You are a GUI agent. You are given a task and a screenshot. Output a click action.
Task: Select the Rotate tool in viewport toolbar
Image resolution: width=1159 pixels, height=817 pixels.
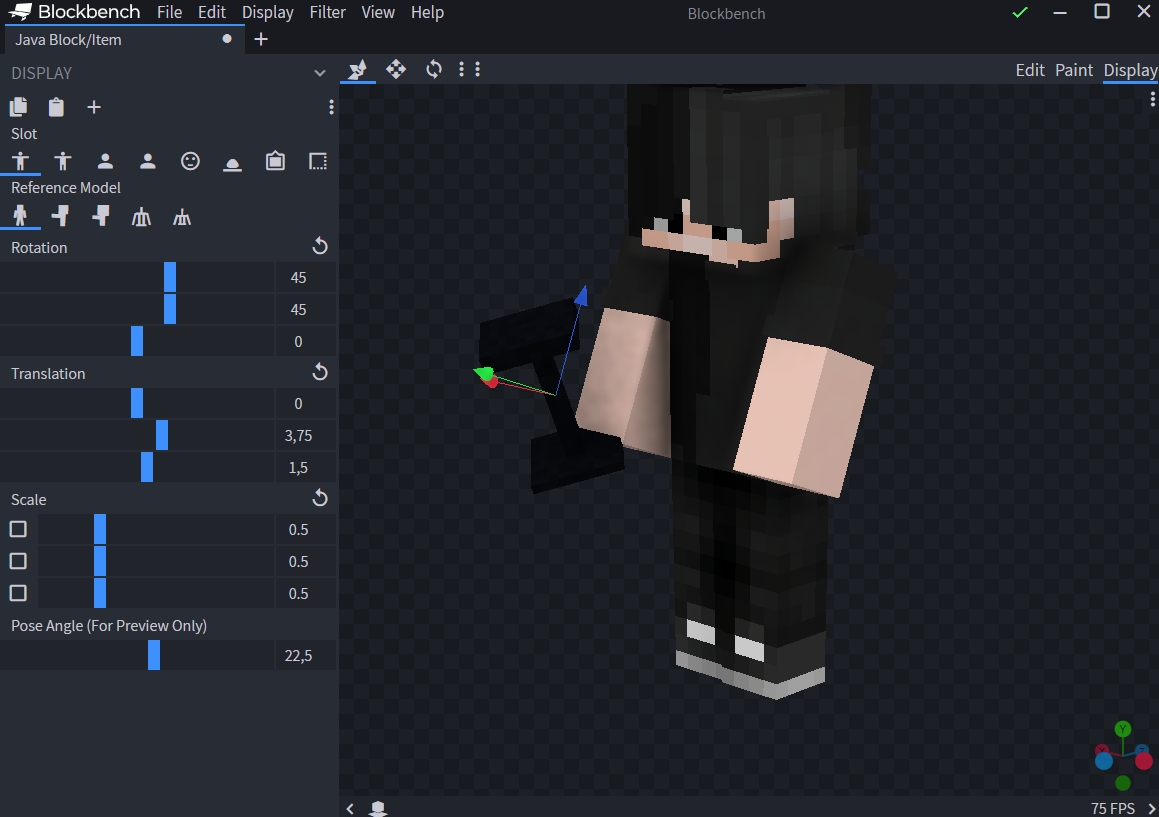coord(434,69)
